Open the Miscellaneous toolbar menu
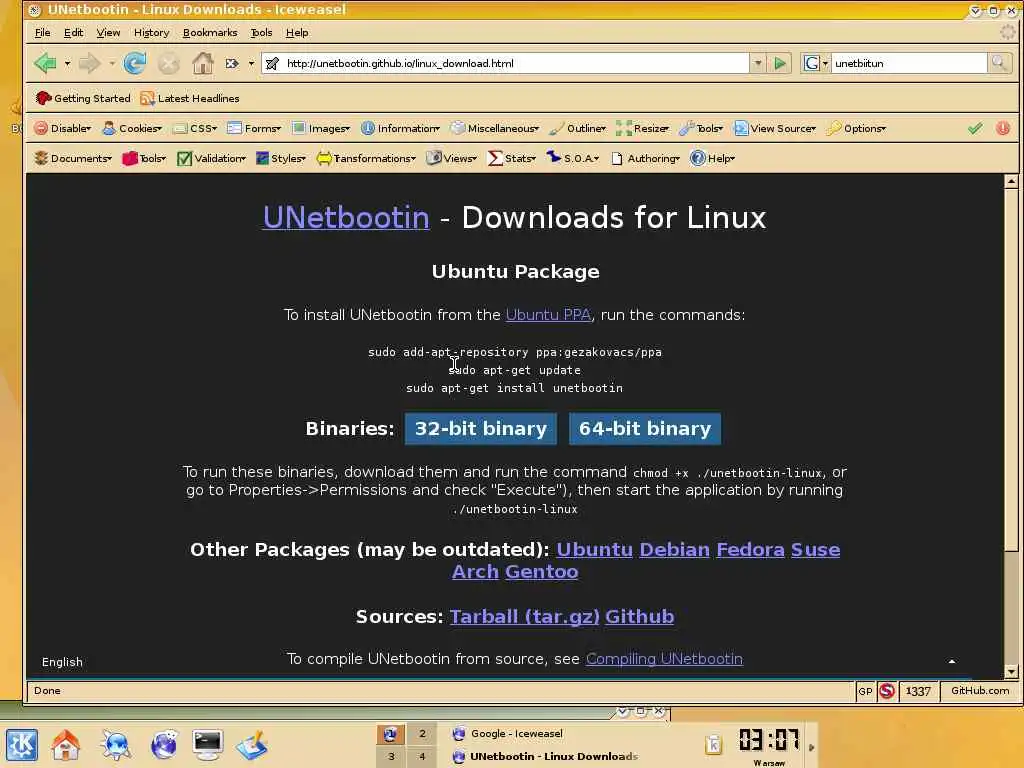The image size is (1024, 768). 495,129
